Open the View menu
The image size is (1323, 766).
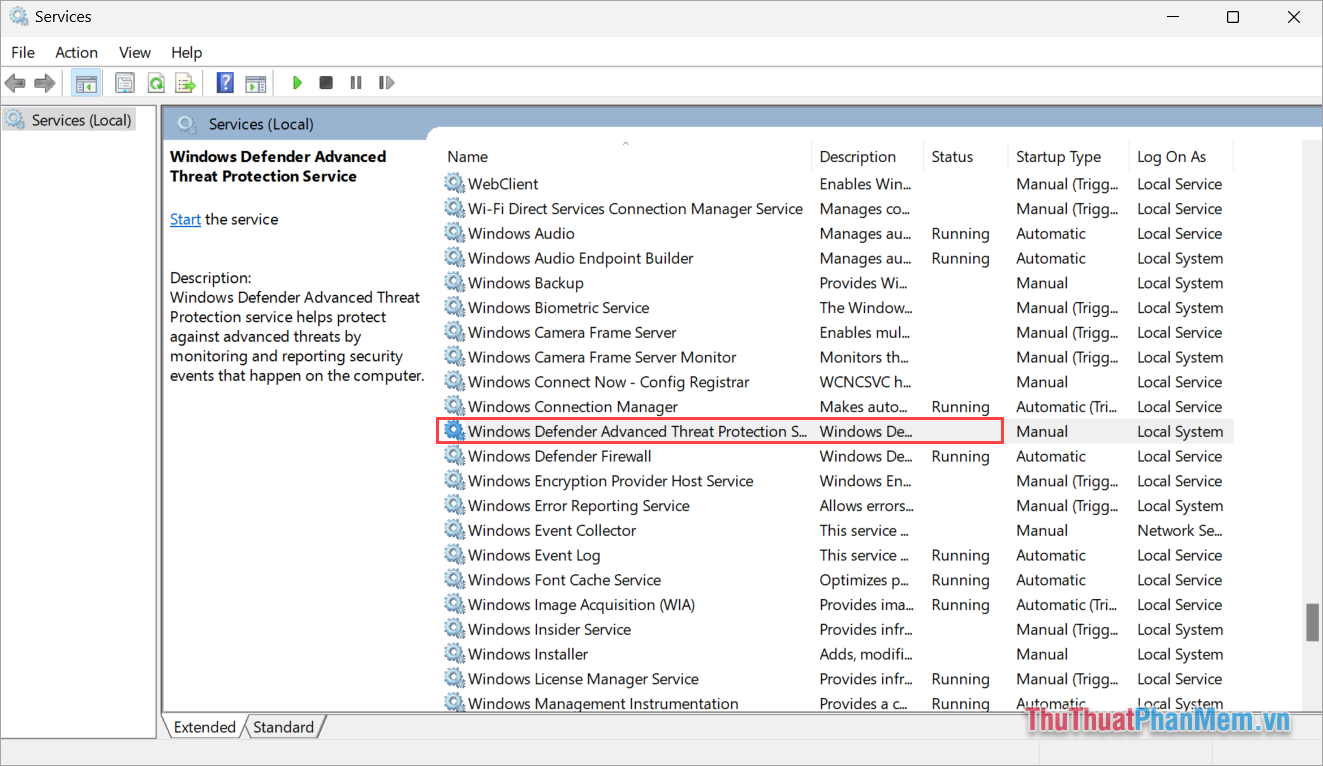[x=134, y=52]
